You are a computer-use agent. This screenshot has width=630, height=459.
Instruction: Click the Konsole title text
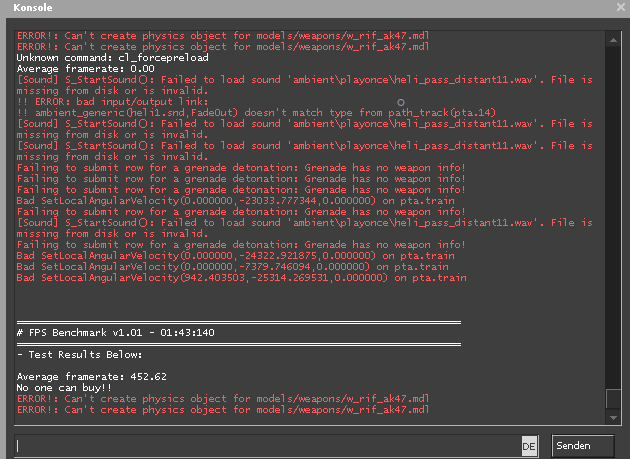[33, 8]
